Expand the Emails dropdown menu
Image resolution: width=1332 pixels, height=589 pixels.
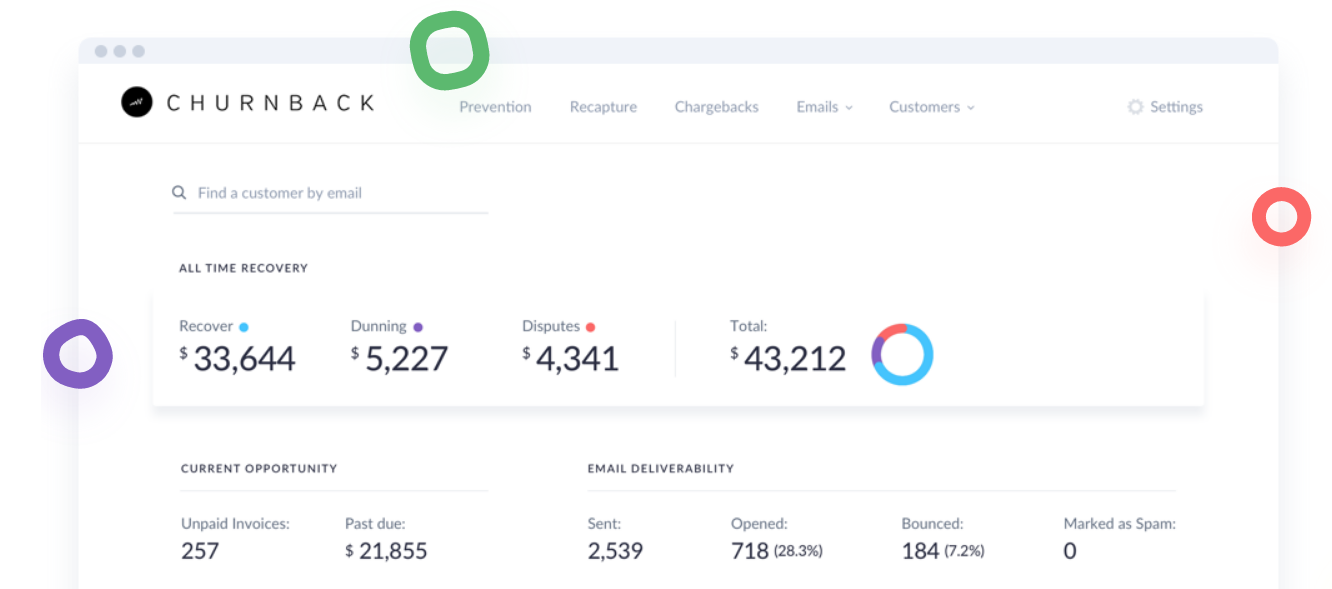pos(825,107)
